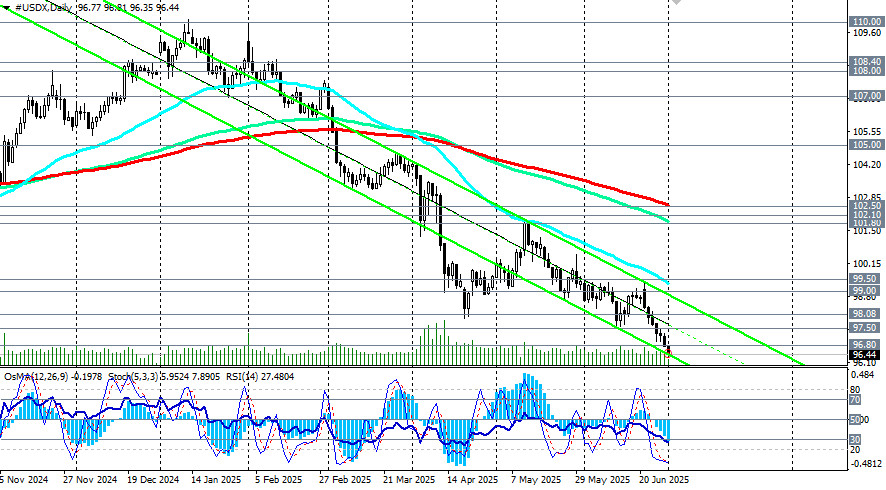Click the 5 Nov 2024 date label
The width and height of the screenshot is (886, 490).
click(x=24, y=480)
